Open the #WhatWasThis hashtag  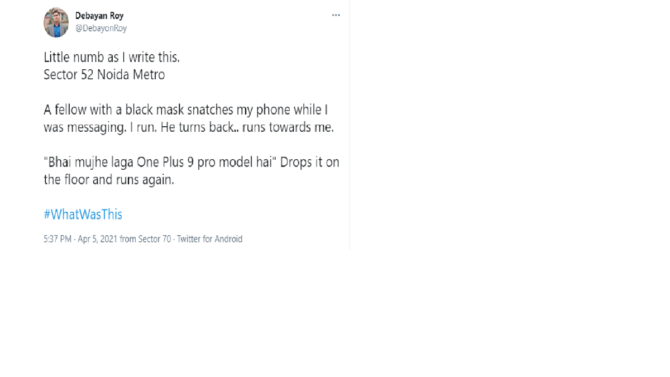pyautogui.click(x=83, y=214)
